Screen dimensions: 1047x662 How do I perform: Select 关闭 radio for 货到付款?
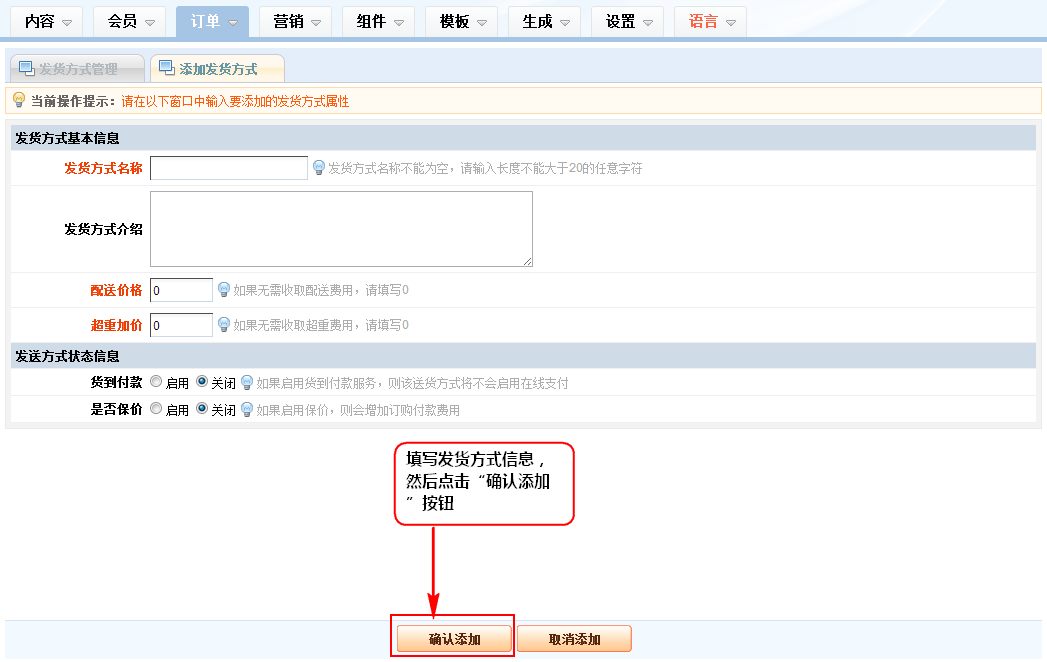click(x=202, y=382)
